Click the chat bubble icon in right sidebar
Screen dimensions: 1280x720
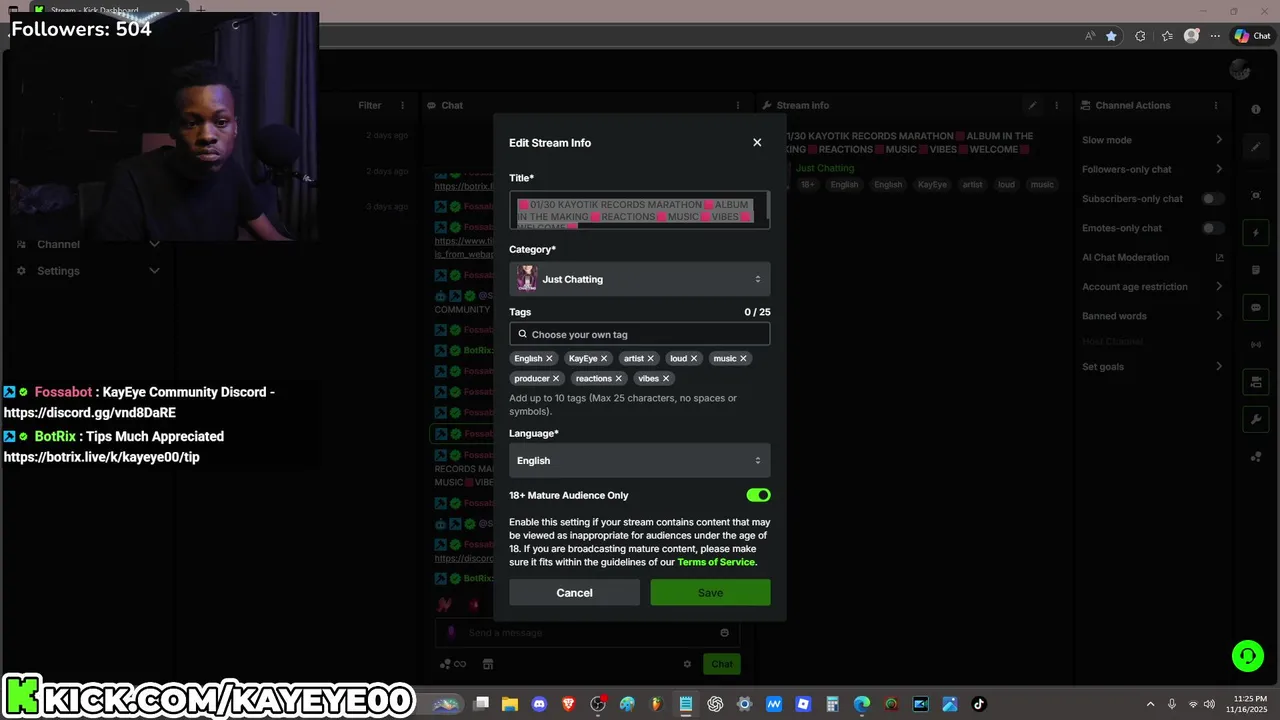coord(1256,307)
